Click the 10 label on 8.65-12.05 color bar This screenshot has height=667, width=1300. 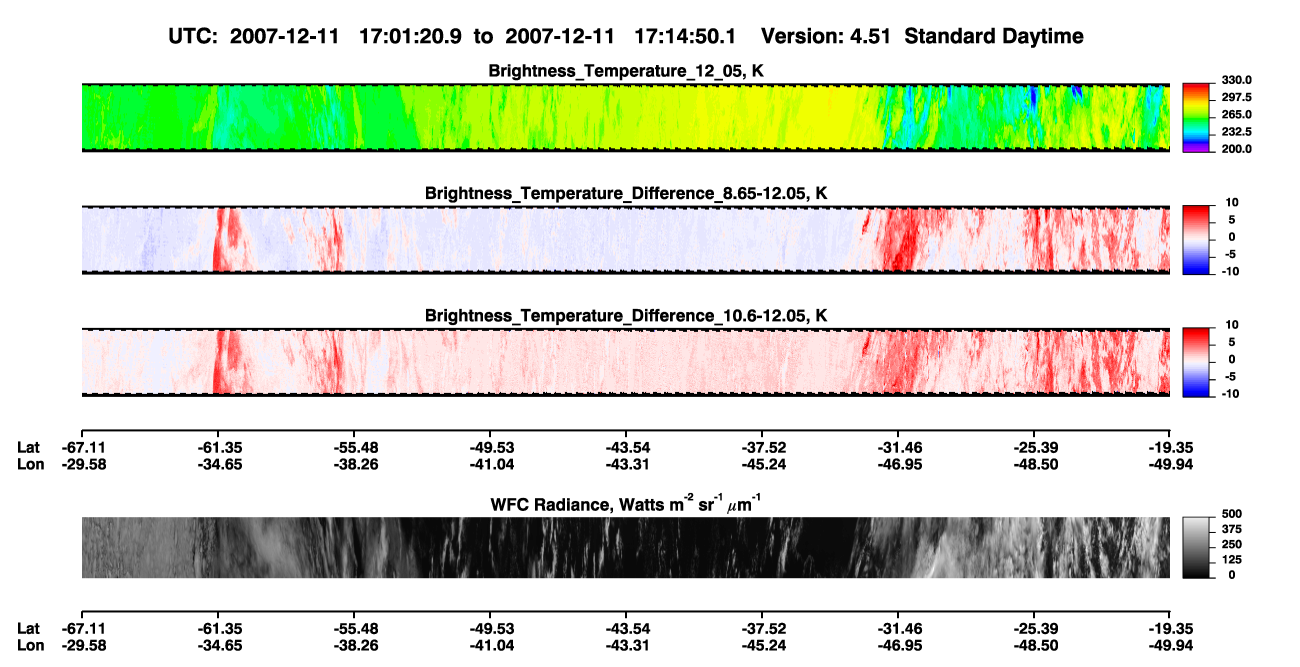pyautogui.click(x=1233, y=202)
